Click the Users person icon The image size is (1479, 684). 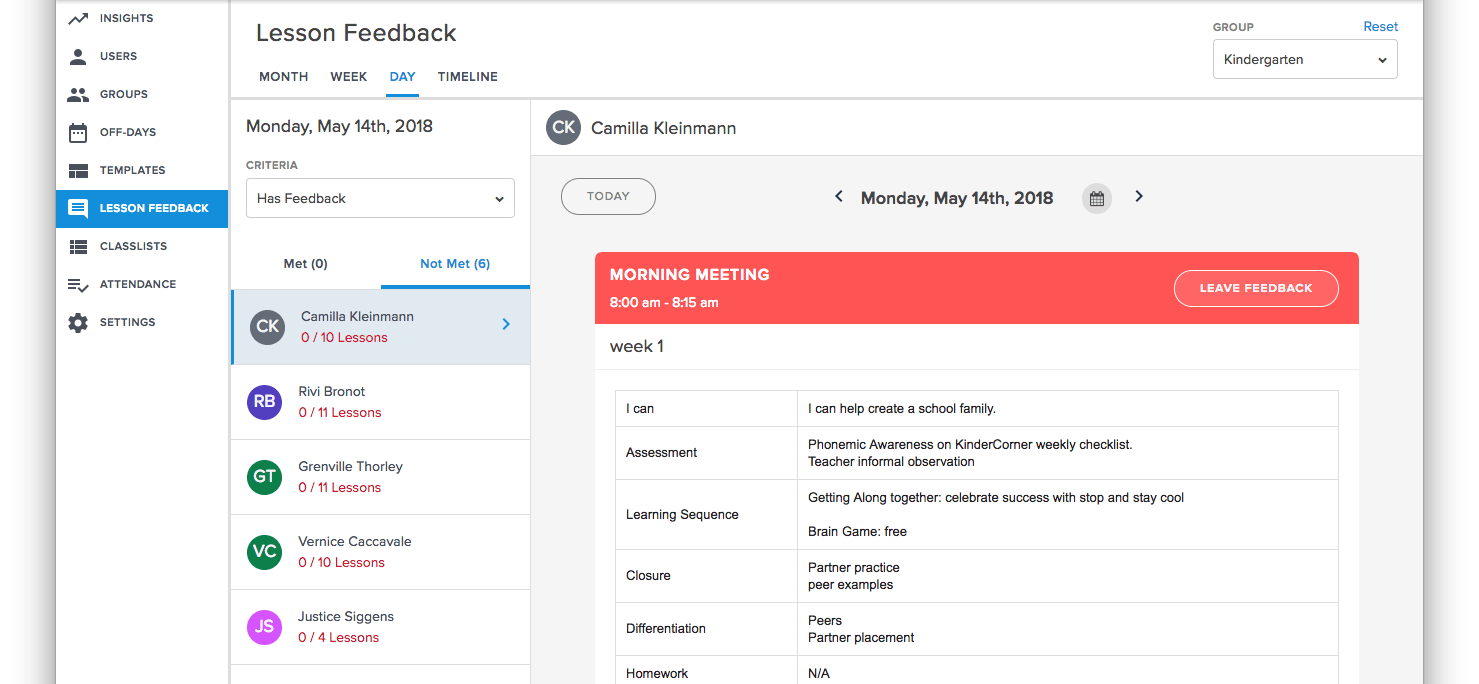[x=78, y=56]
